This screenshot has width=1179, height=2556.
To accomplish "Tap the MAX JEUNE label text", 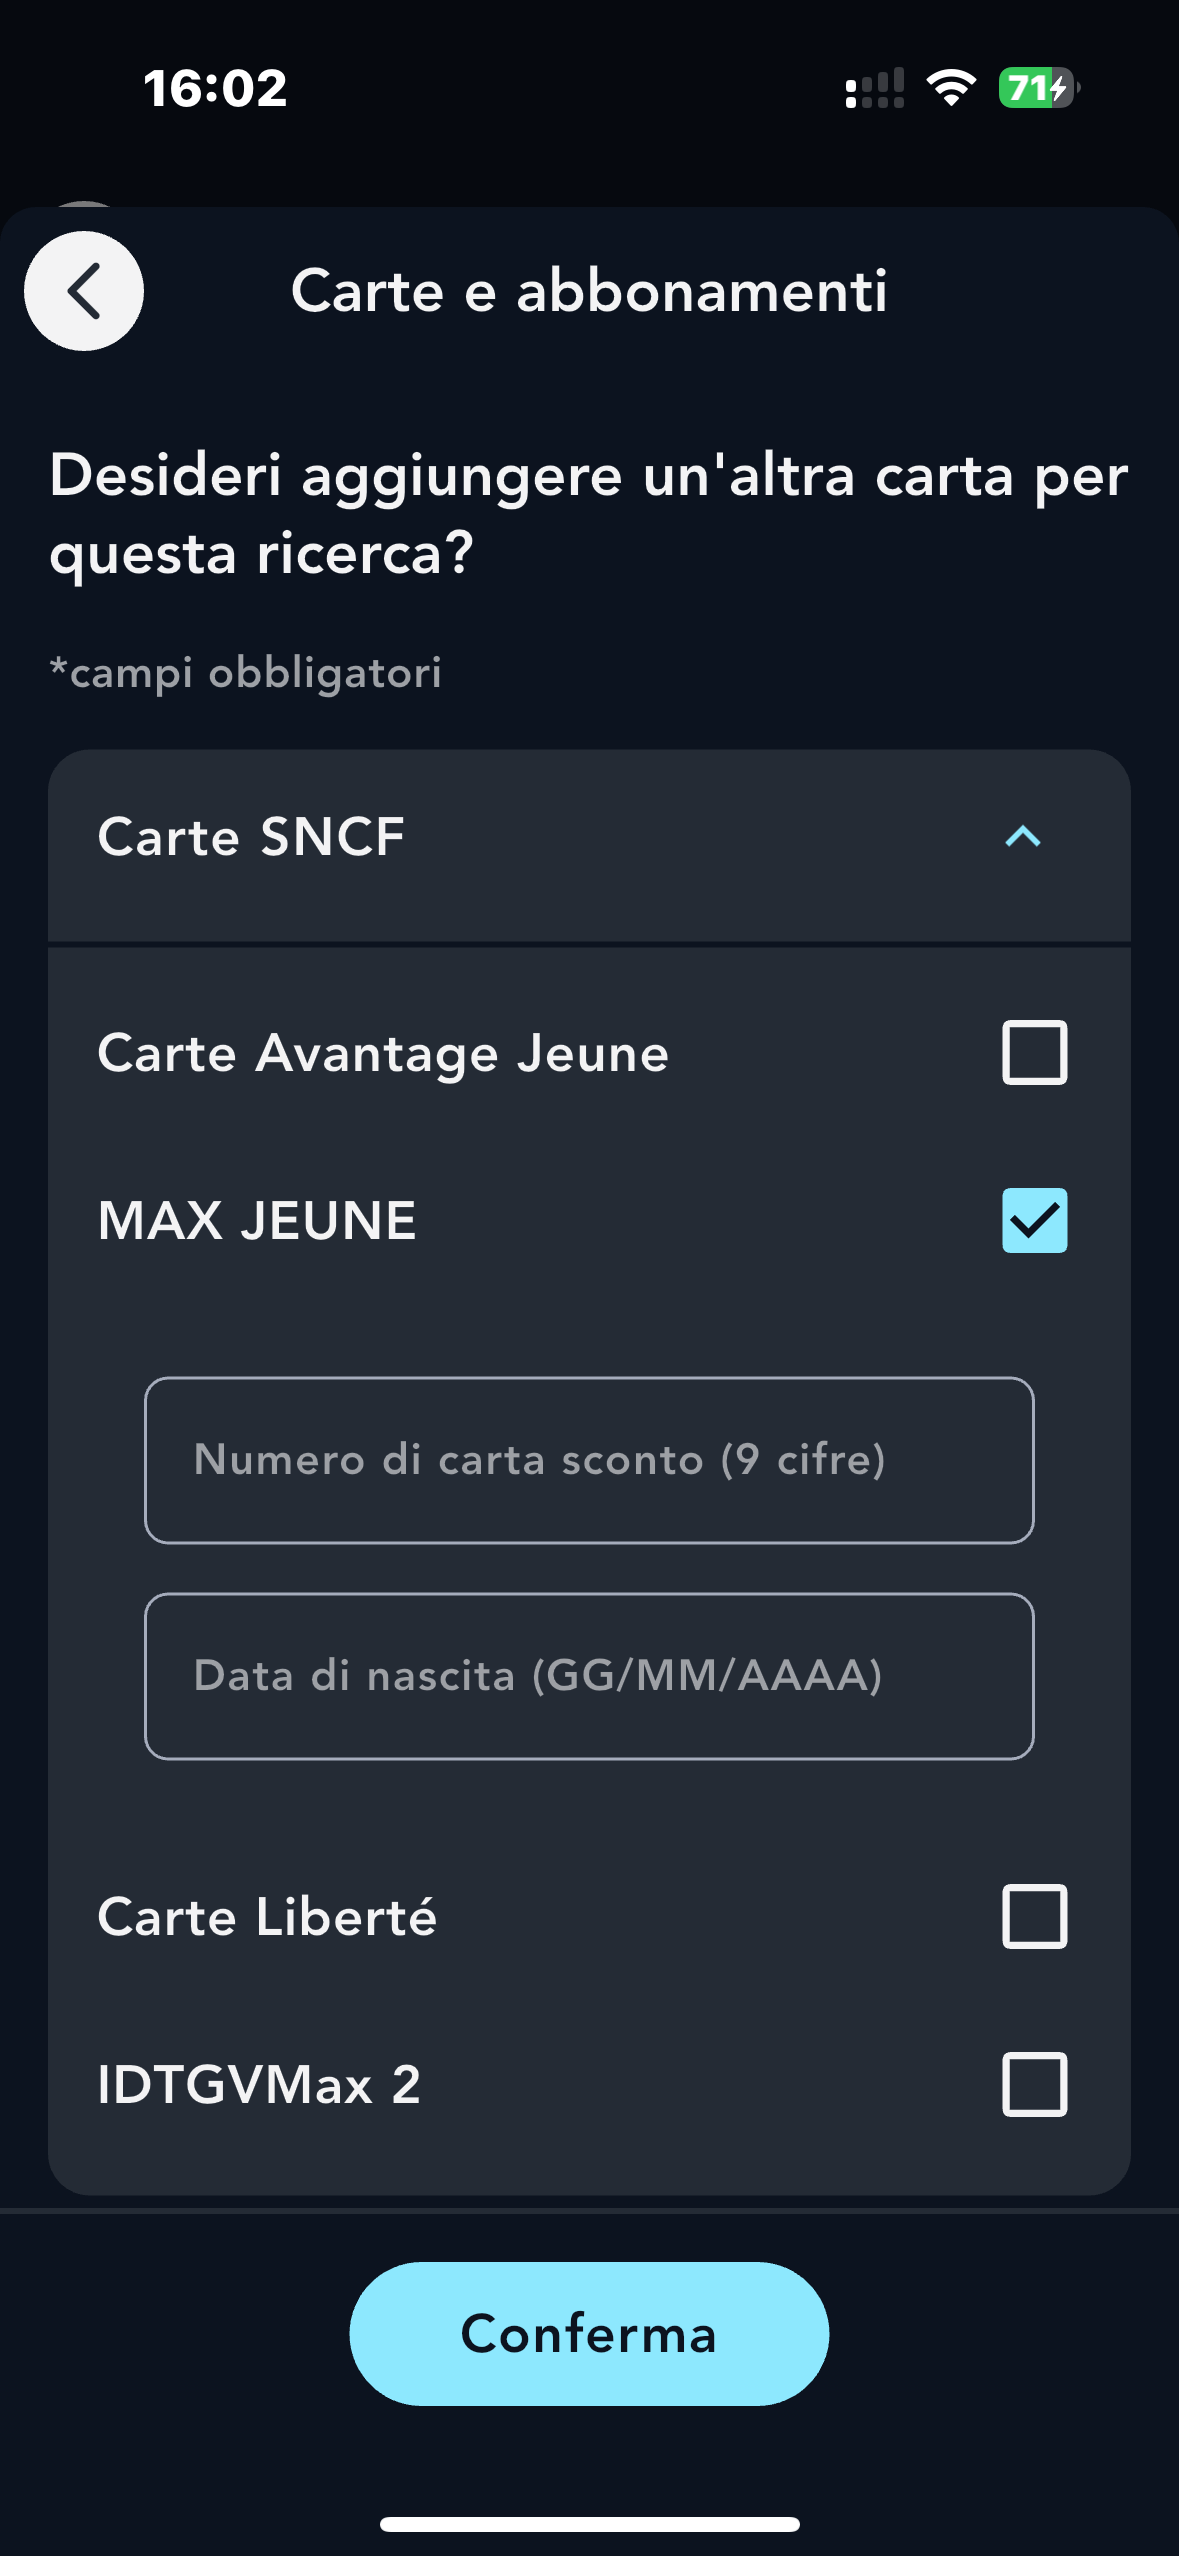I will [257, 1220].
